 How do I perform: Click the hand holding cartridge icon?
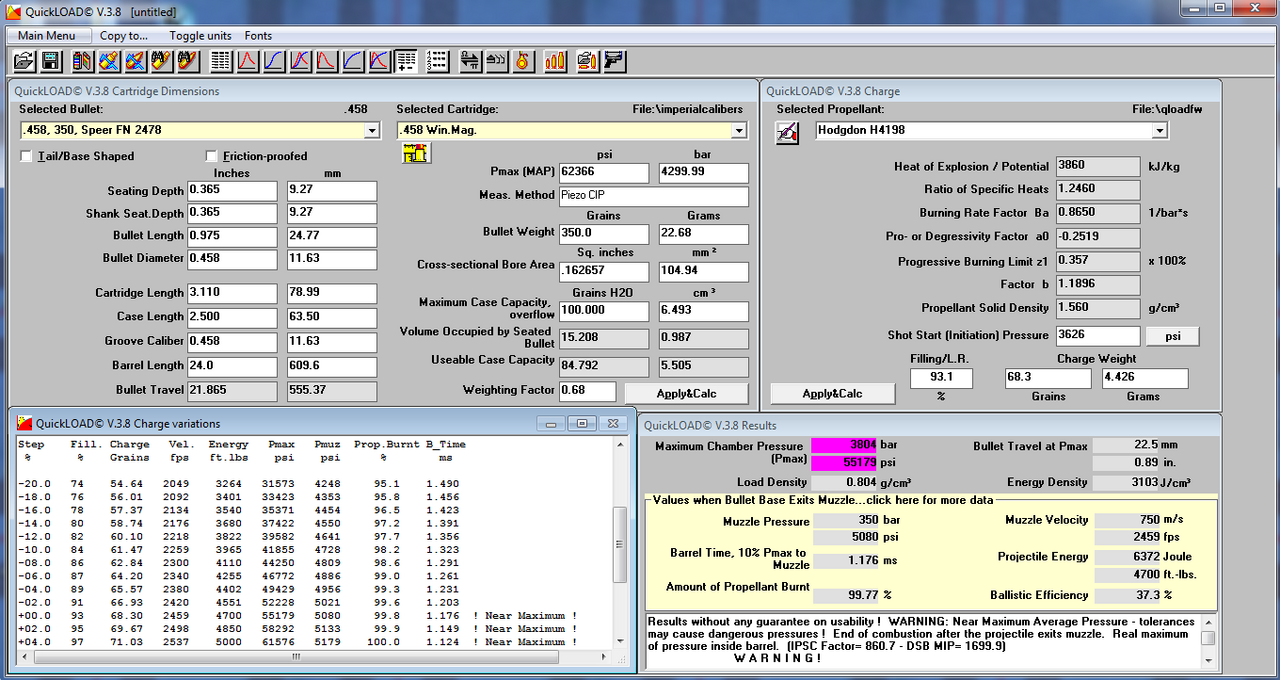588,61
